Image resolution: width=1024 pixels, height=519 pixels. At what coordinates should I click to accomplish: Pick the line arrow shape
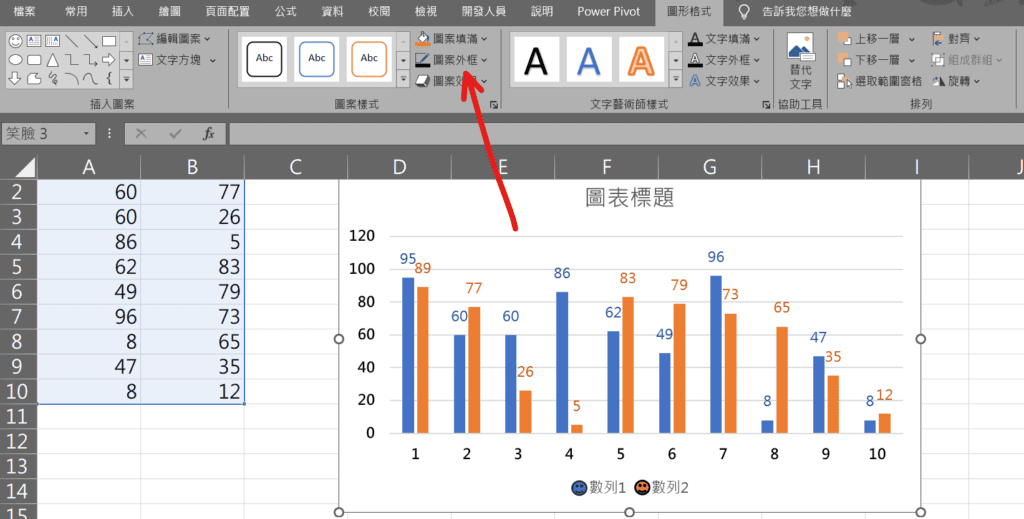pos(90,41)
